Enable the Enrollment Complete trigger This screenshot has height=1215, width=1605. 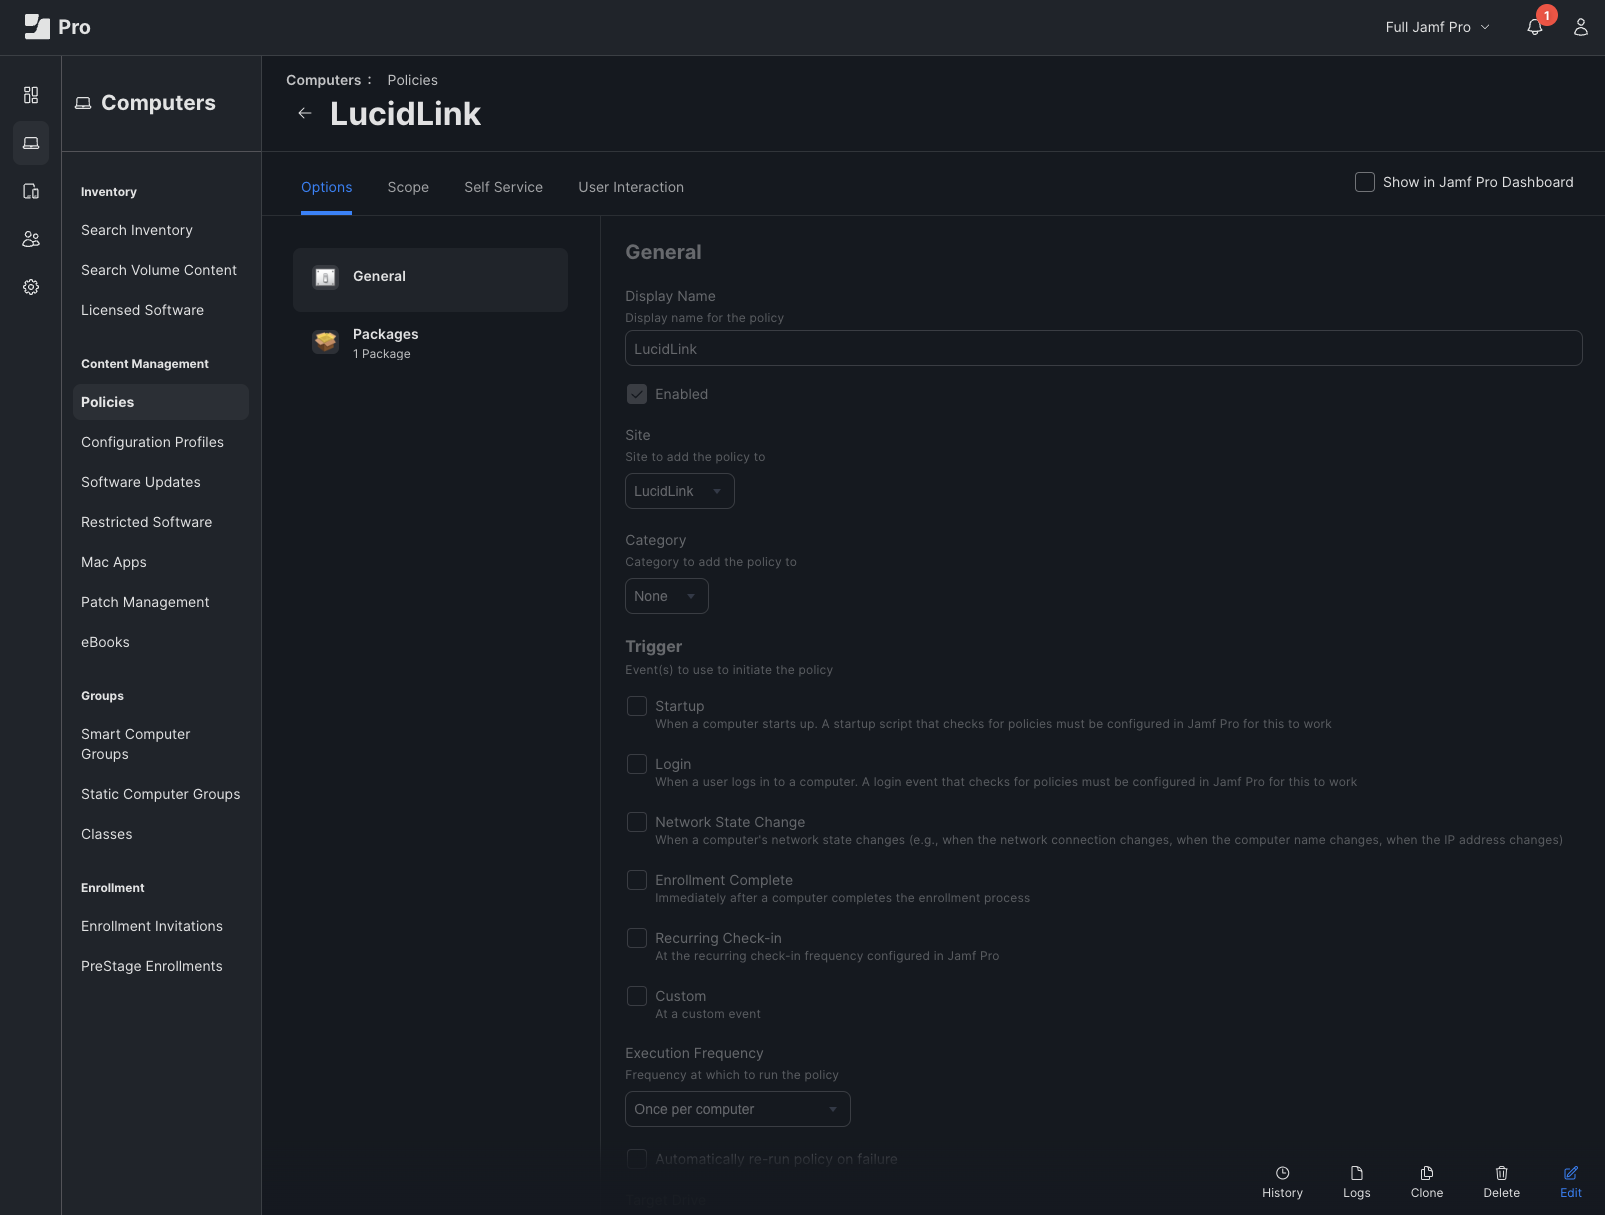point(637,880)
